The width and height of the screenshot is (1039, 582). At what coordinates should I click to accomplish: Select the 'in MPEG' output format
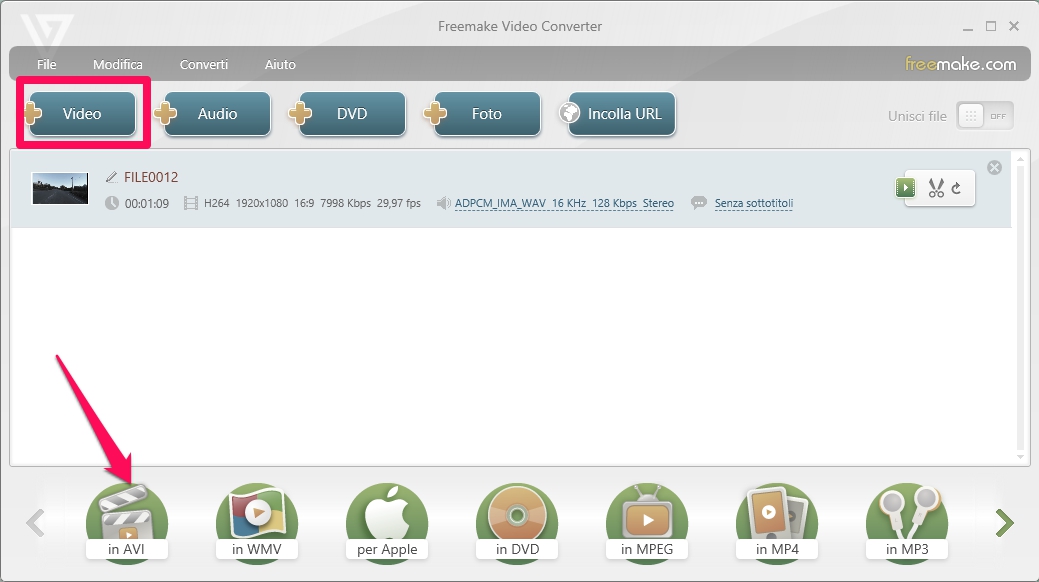click(647, 522)
